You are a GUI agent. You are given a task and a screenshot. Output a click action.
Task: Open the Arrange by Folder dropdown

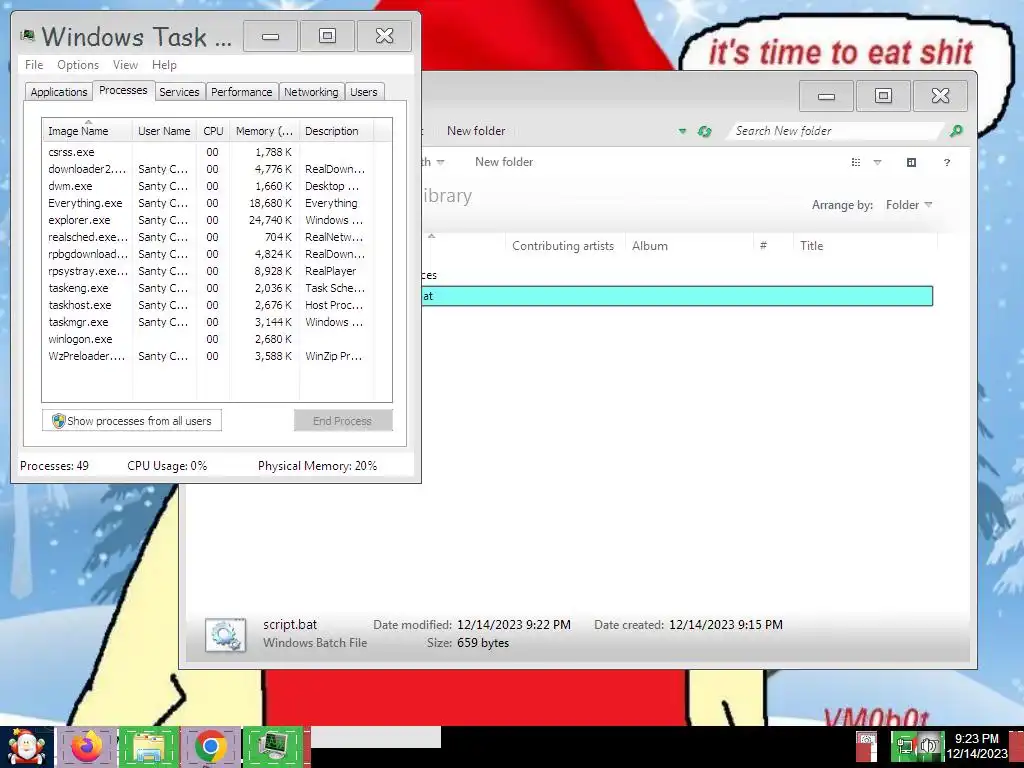908,205
